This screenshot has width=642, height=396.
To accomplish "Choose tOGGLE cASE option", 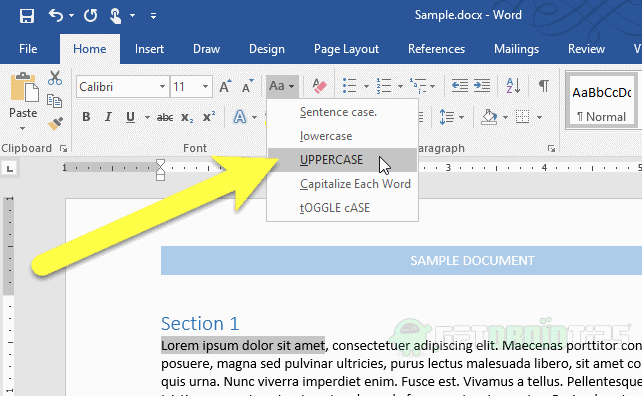I will [x=342, y=208].
